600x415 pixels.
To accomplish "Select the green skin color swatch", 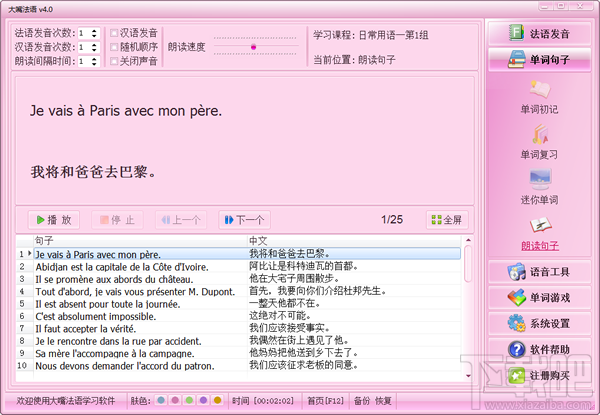I will [189, 400].
